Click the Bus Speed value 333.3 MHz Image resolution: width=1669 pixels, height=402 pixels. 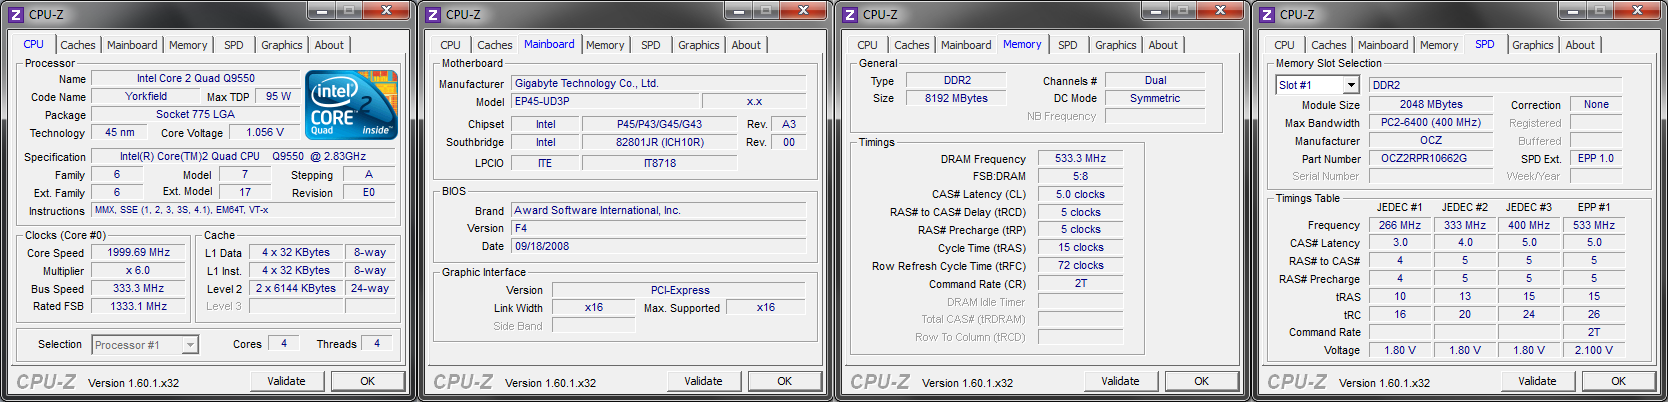139,288
